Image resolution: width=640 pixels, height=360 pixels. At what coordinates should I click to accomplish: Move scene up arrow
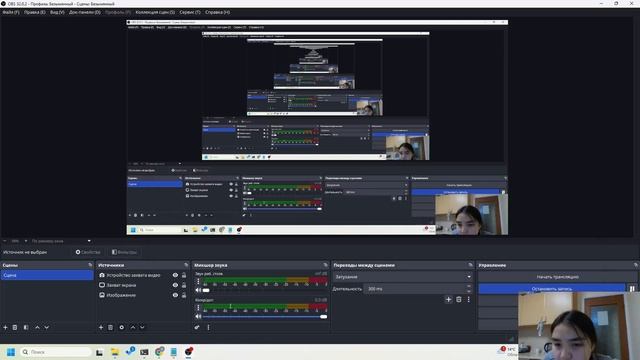pos(37,327)
